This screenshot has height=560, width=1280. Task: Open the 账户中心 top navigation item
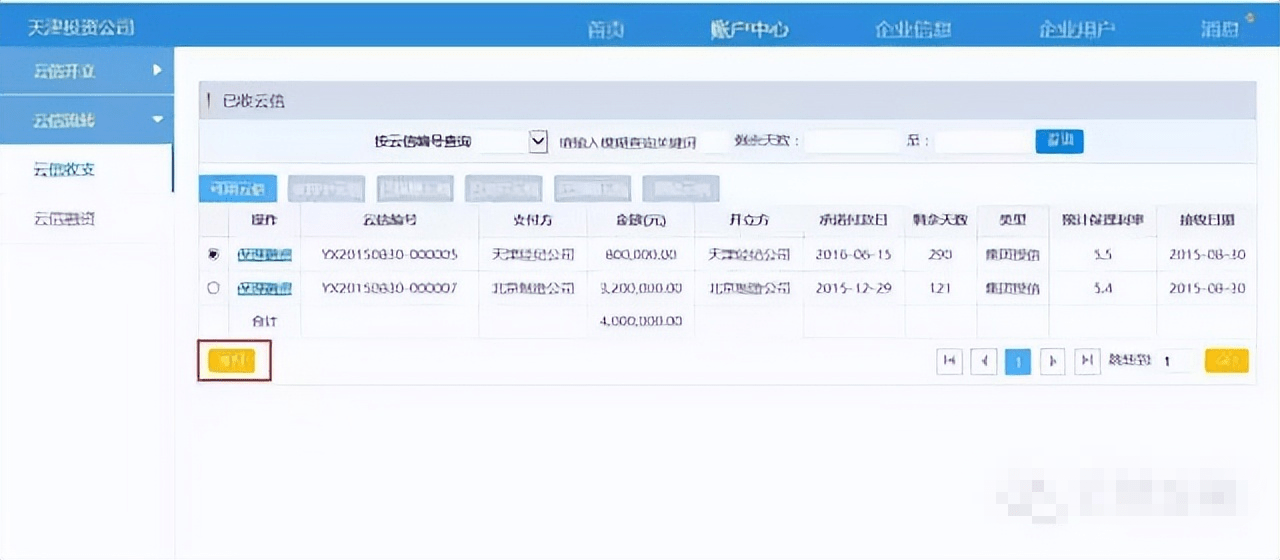[749, 30]
